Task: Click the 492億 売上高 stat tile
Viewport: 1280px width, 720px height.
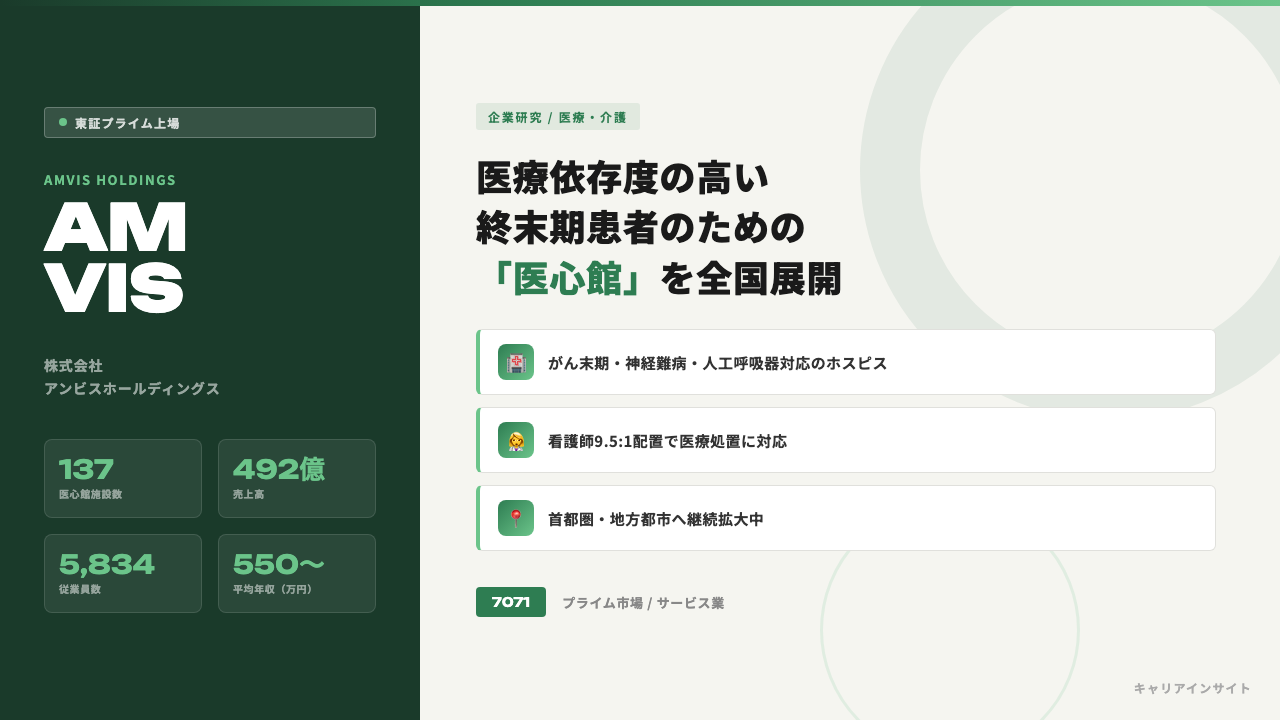Action: point(297,478)
